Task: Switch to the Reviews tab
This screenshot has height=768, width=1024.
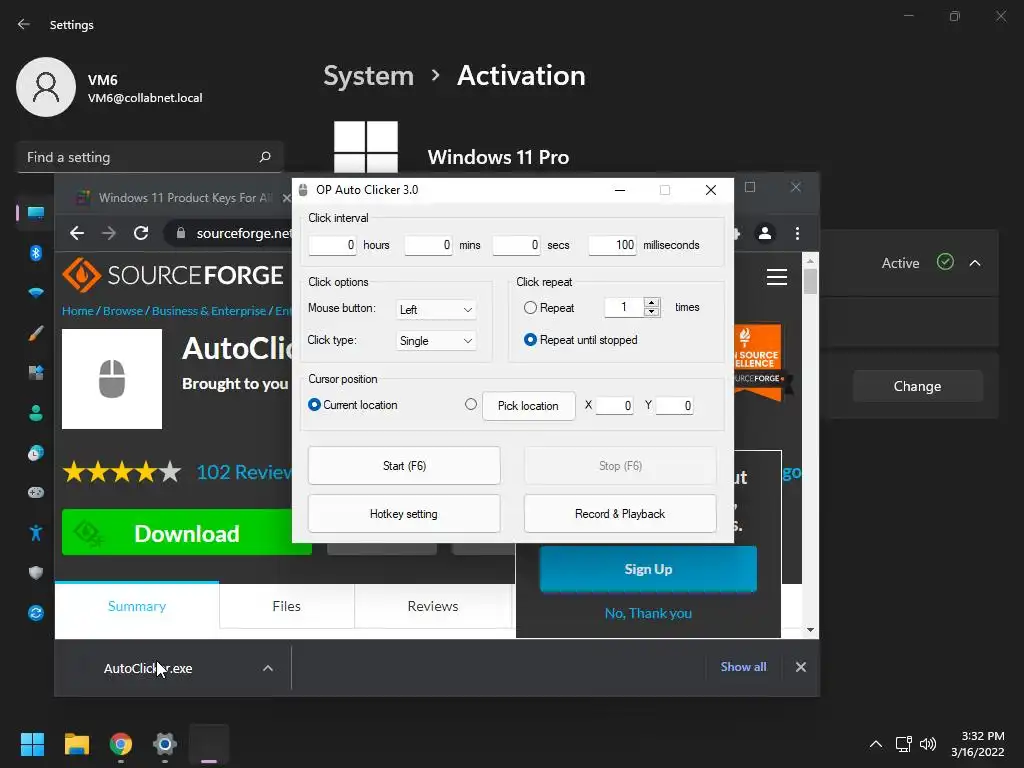Action: 433,606
